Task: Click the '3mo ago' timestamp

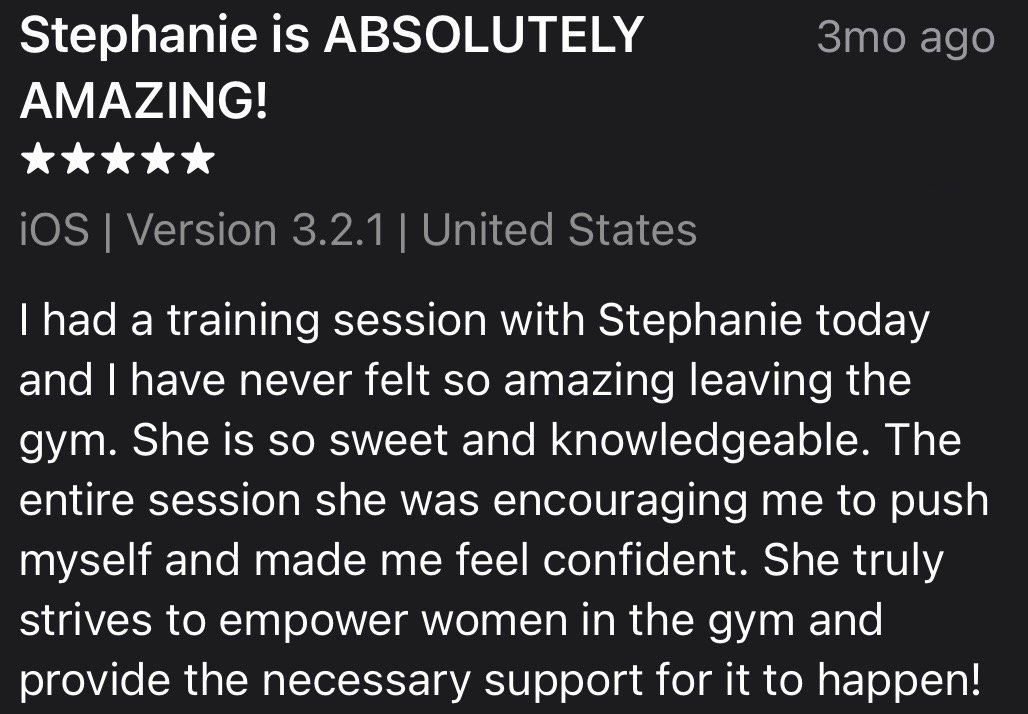Action: coord(905,38)
